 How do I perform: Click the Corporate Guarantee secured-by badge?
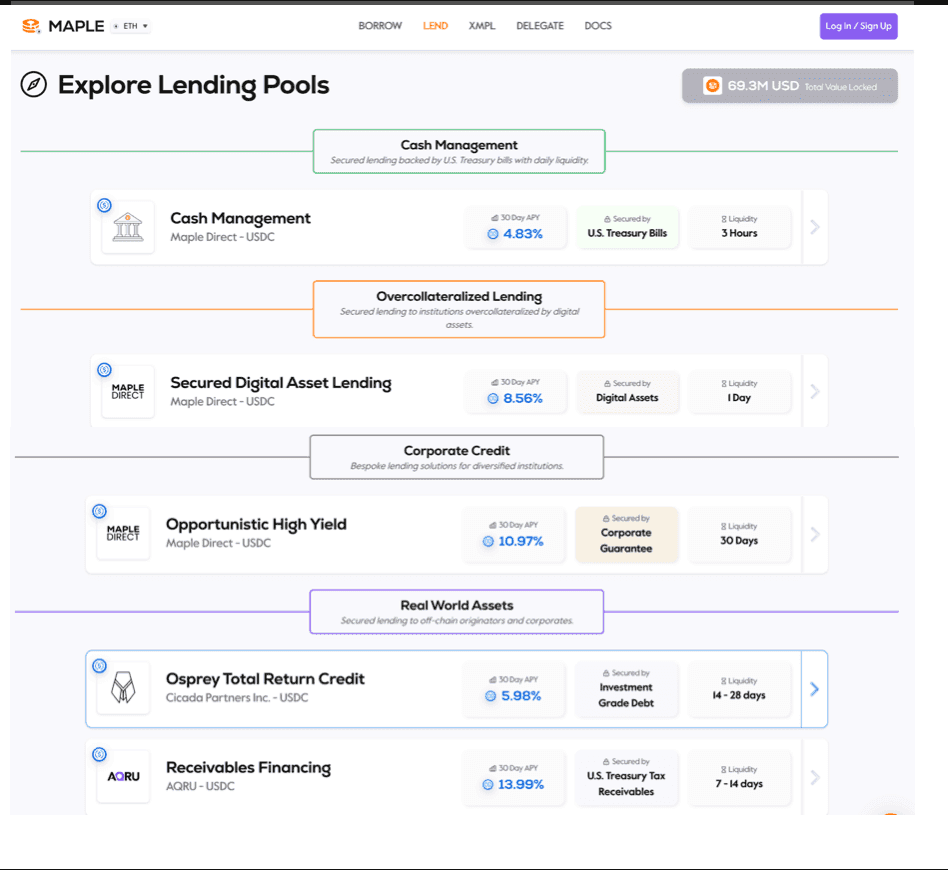click(626, 534)
